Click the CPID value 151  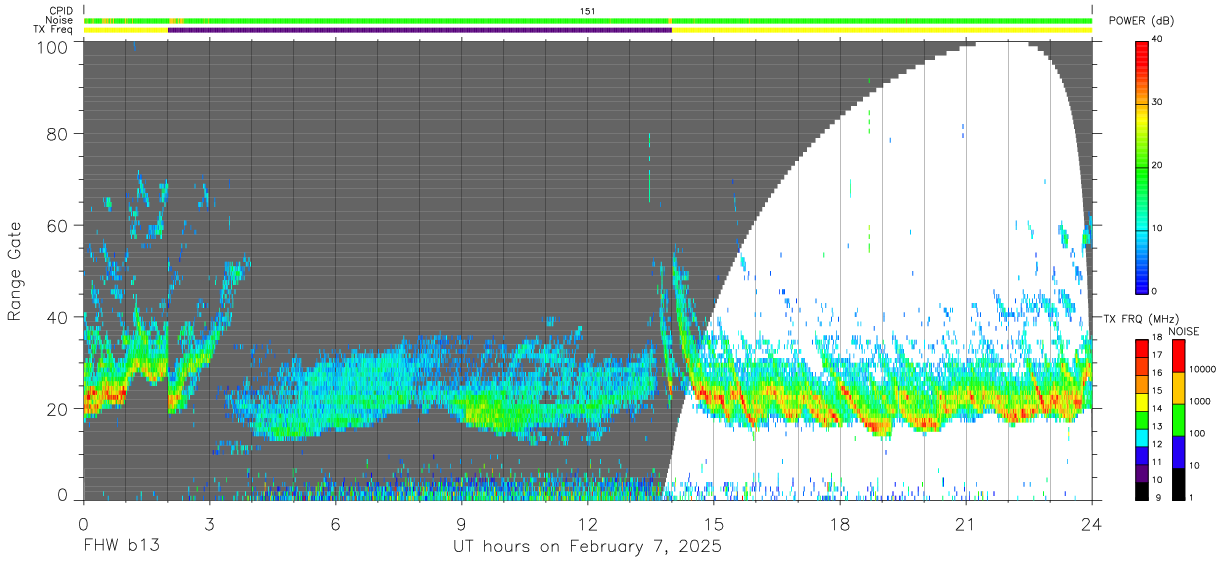point(588,11)
